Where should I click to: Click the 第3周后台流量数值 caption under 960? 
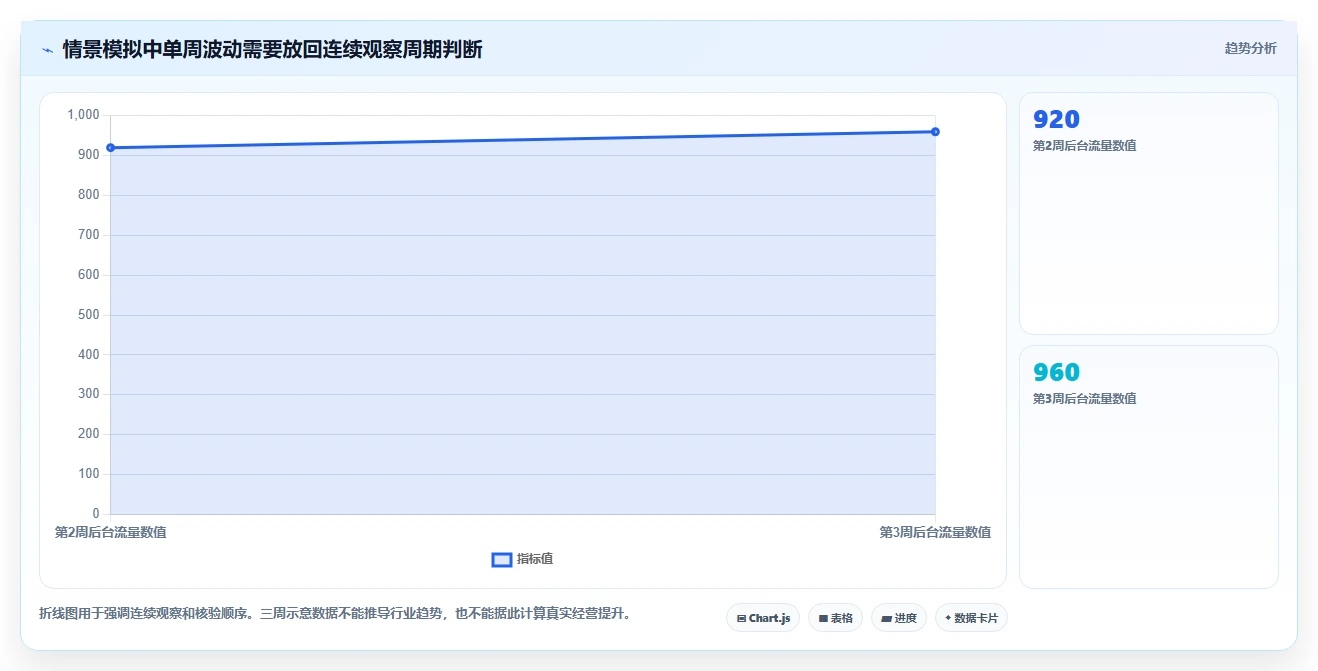(x=1084, y=399)
